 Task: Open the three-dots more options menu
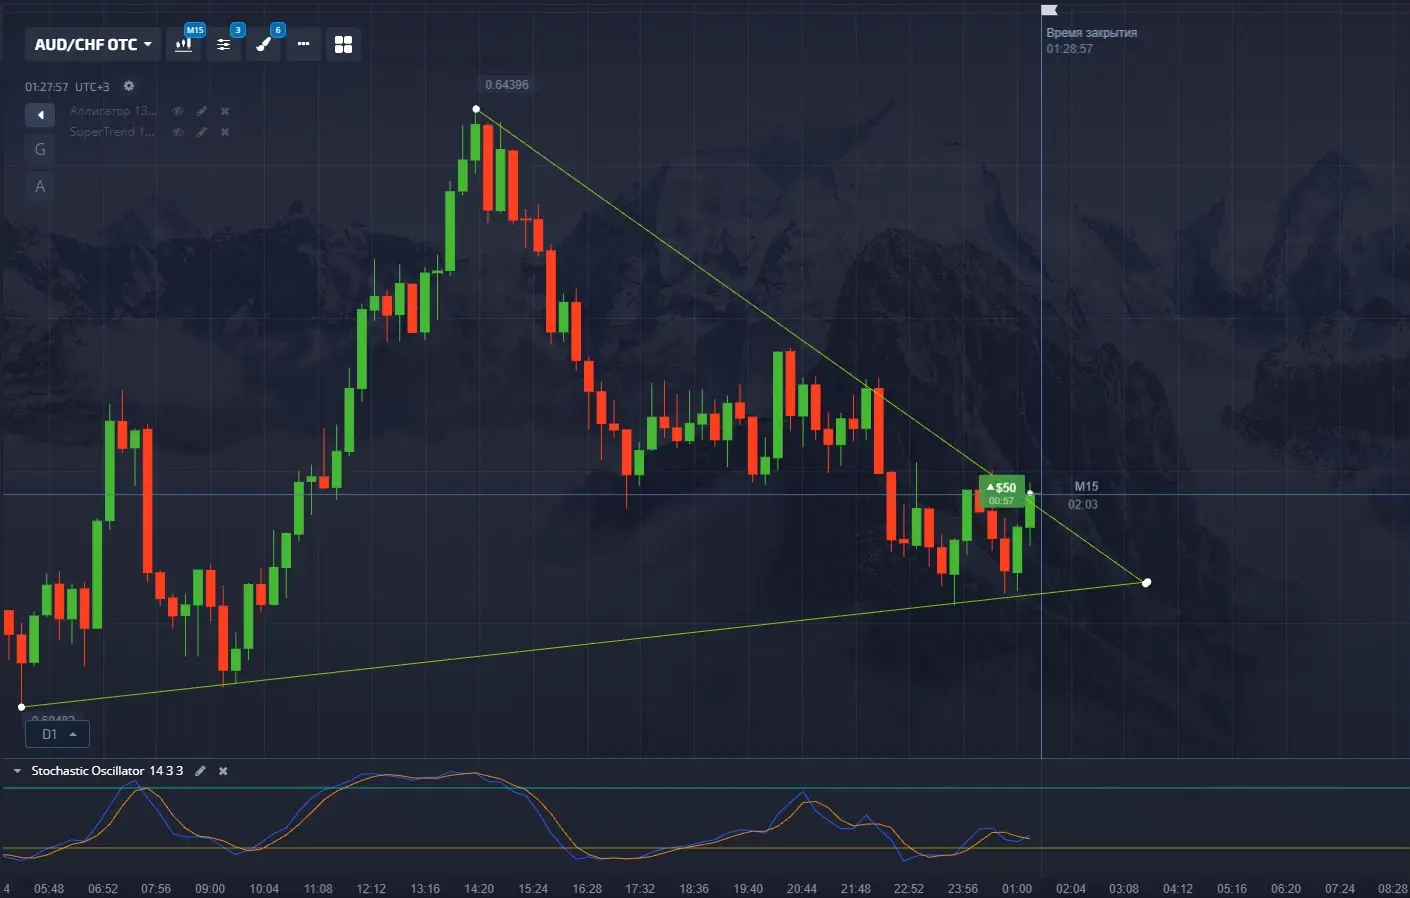tap(303, 44)
